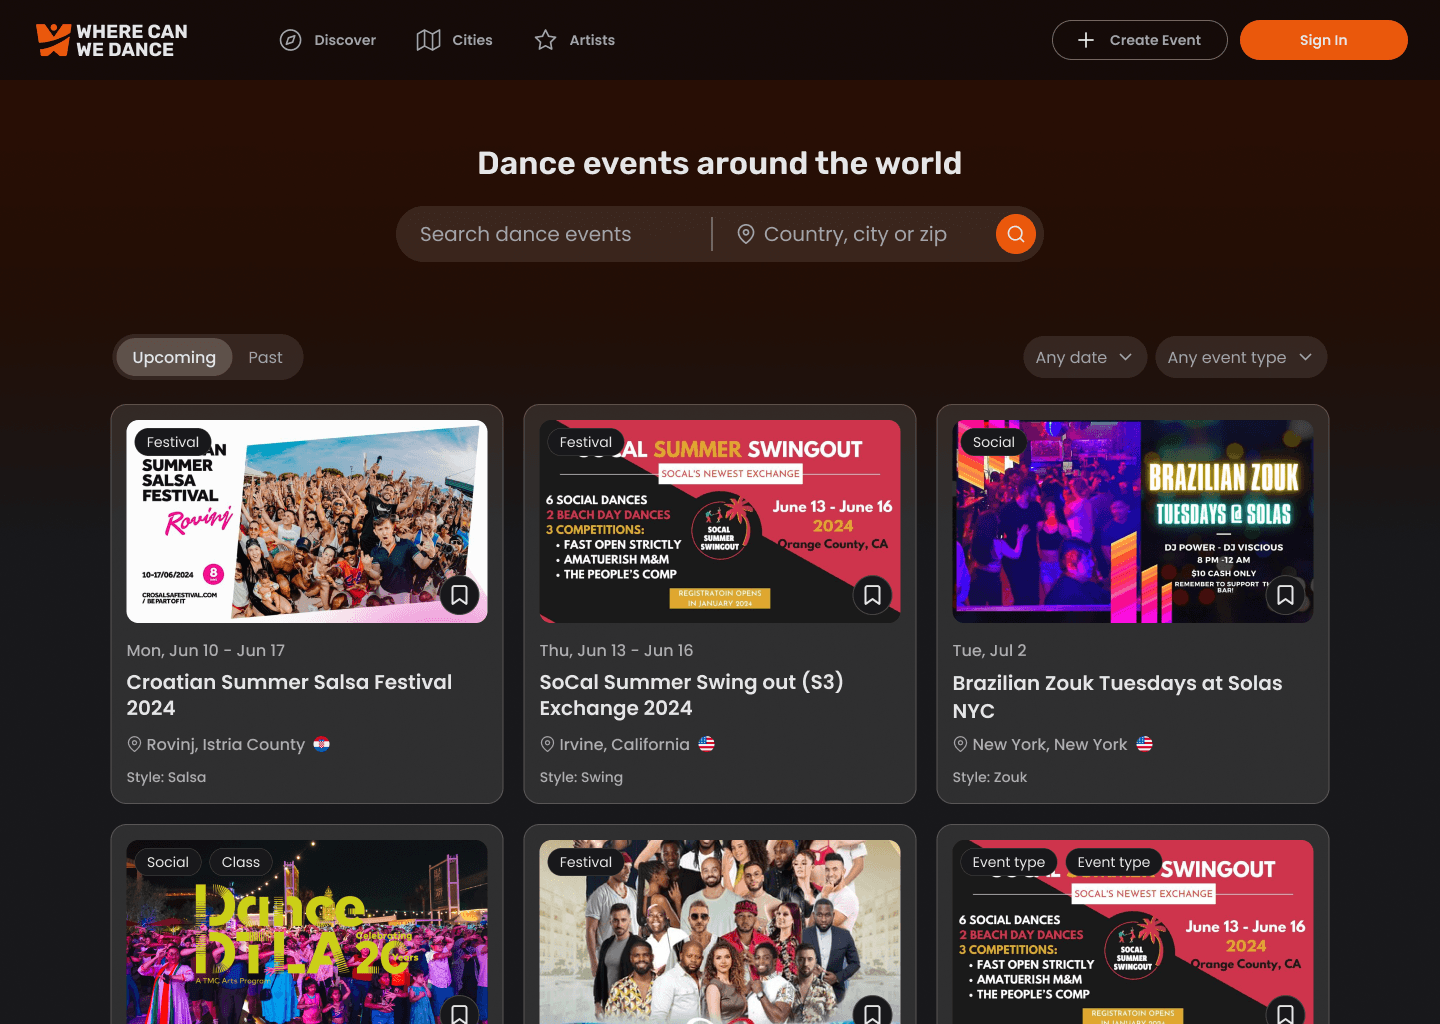Open SoCal Summer Swing out (S3) Exchange title
Image resolution: width=1440 pixels, height=1024 pixels.
(x=692, y=695)
